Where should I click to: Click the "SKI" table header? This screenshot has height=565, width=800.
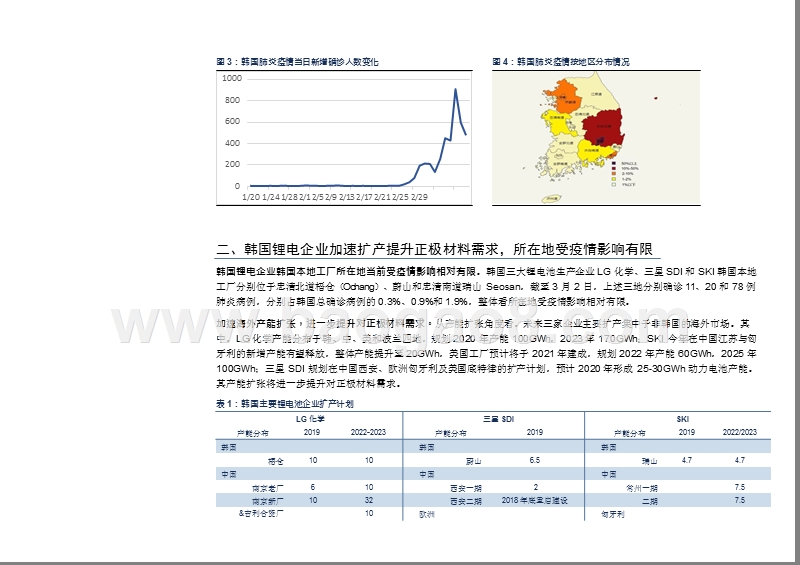tap(683, 419)
